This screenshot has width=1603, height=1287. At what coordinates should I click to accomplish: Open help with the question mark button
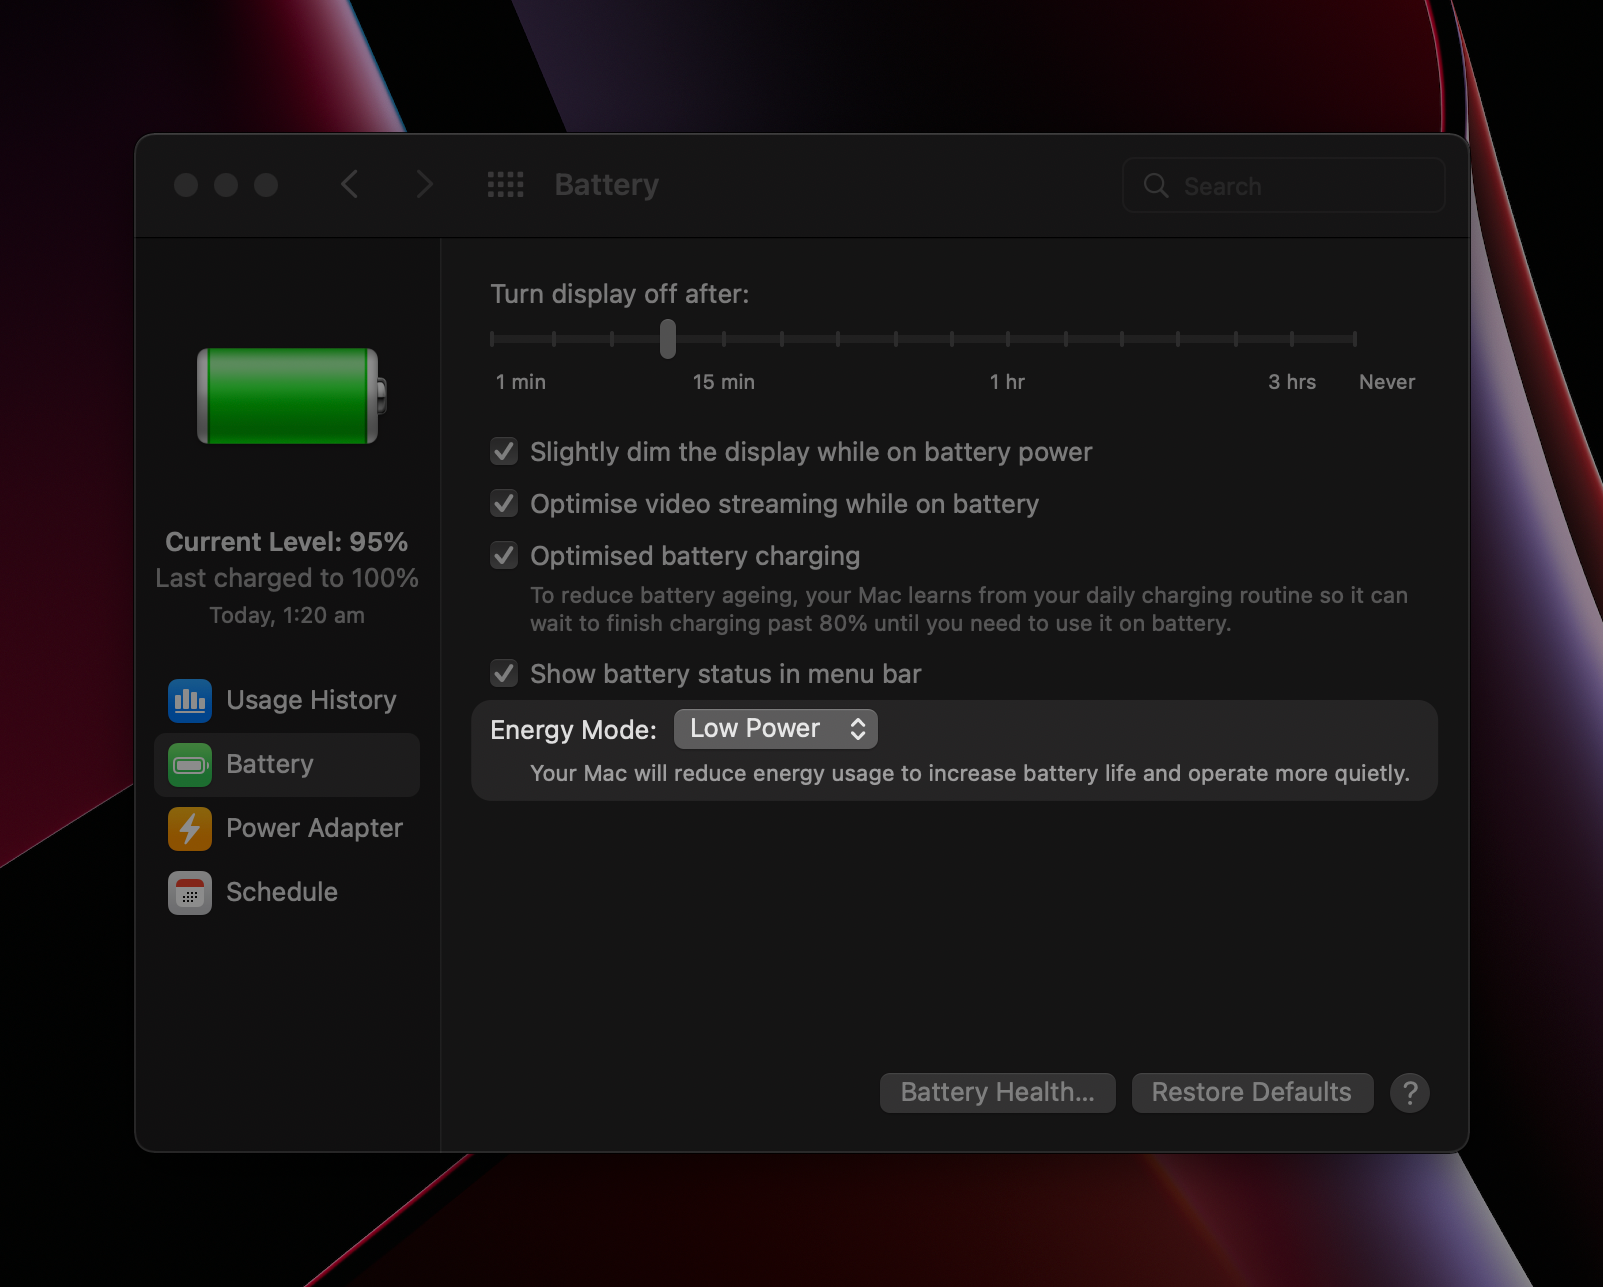1410,1093
